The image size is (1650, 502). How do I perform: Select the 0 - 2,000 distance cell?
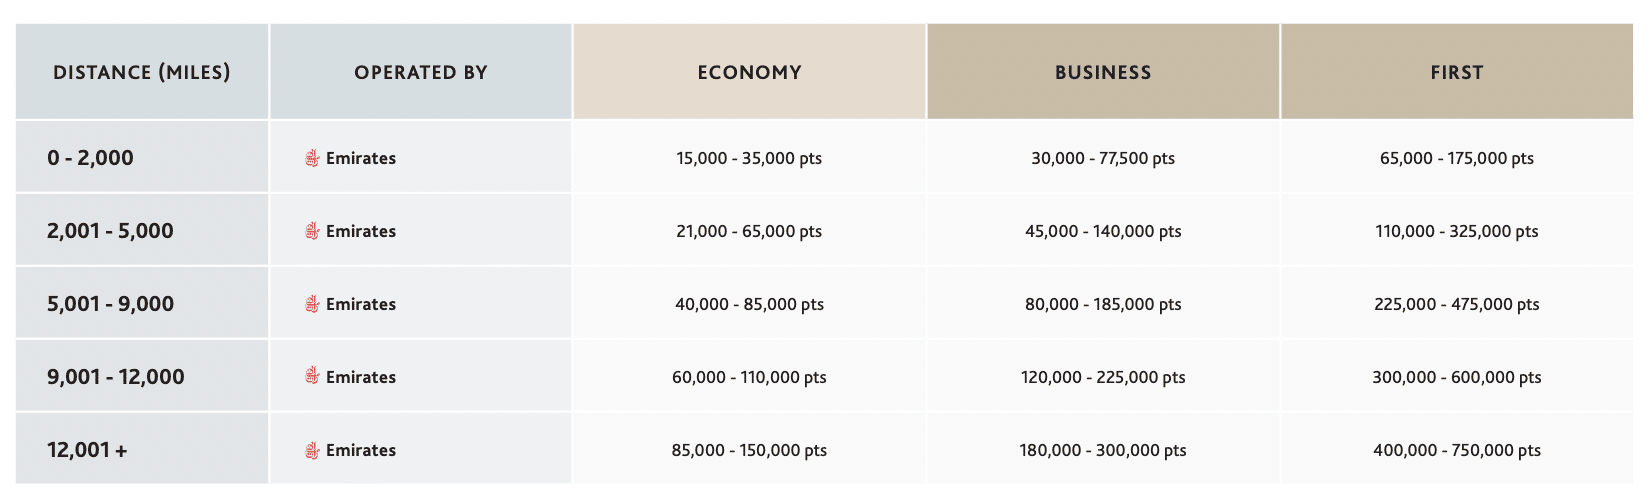coord(90,158)
